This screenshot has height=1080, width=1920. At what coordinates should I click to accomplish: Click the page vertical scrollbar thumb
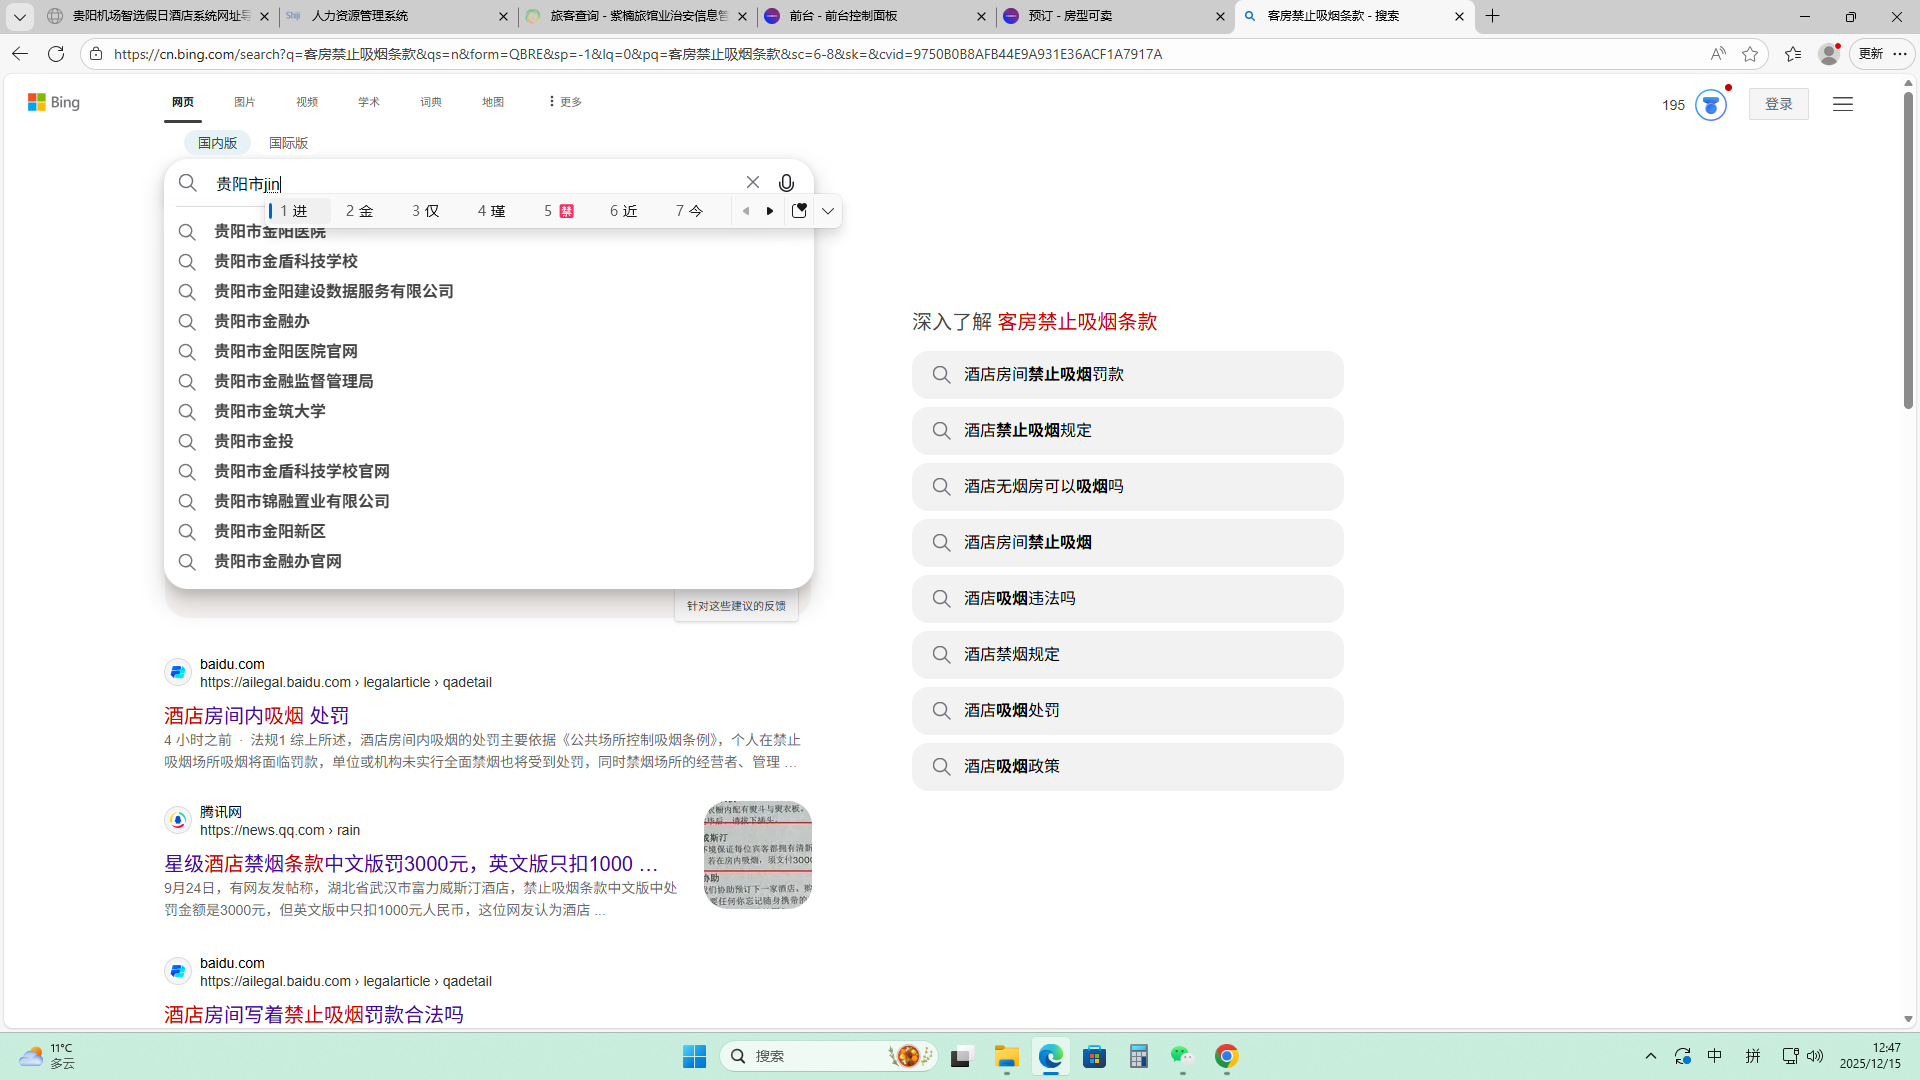pos(1908,250)
